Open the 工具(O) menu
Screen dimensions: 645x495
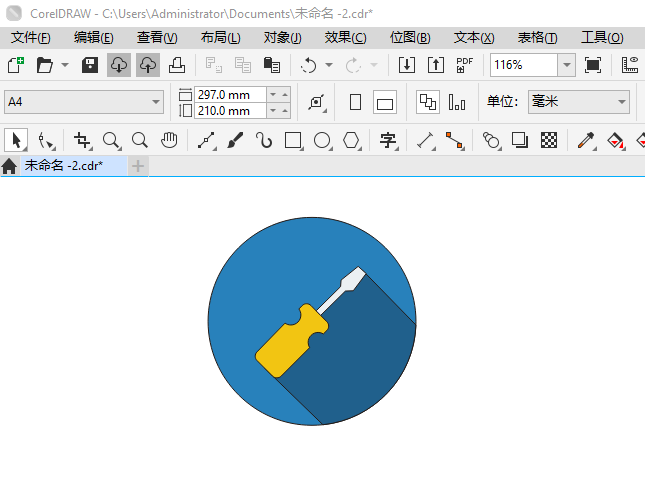tap(602, 38)
